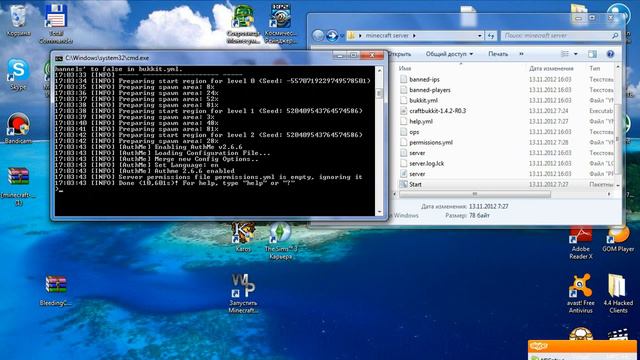This screenshot has width=640, height=360.
Task: Open the Общий доступ dropdown menu
Action: 449,54
